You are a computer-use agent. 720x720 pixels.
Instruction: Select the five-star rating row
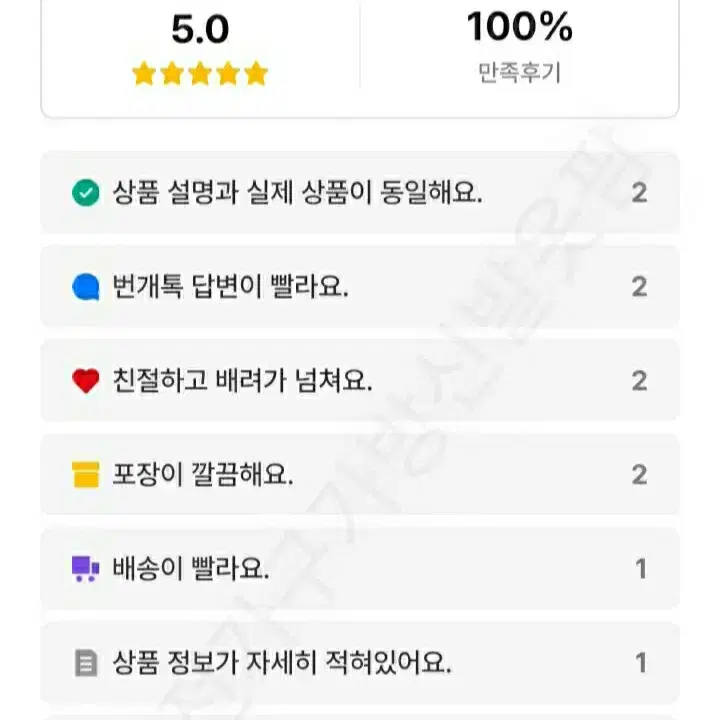200,73
